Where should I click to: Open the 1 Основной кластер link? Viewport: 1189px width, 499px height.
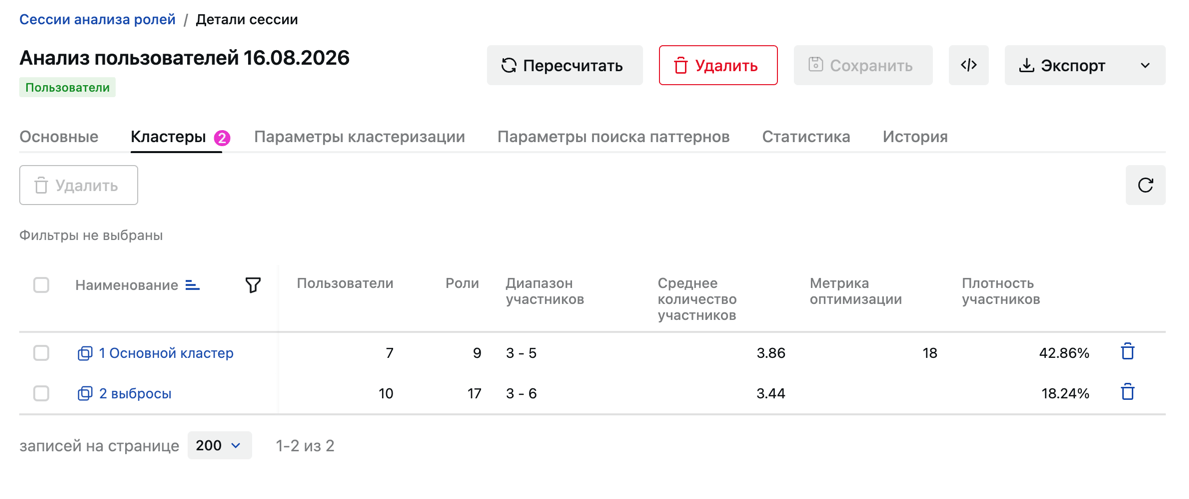pos(166,353)
